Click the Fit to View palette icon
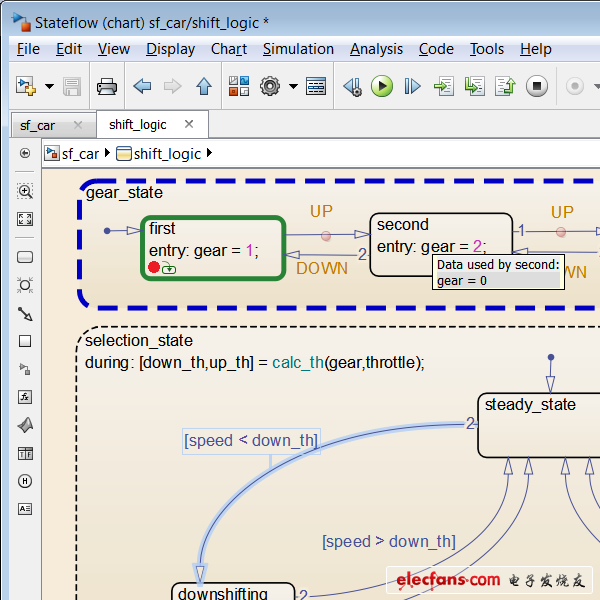Image resolution: width=600 pixels, height=600 pixels. tap(25, 219)
